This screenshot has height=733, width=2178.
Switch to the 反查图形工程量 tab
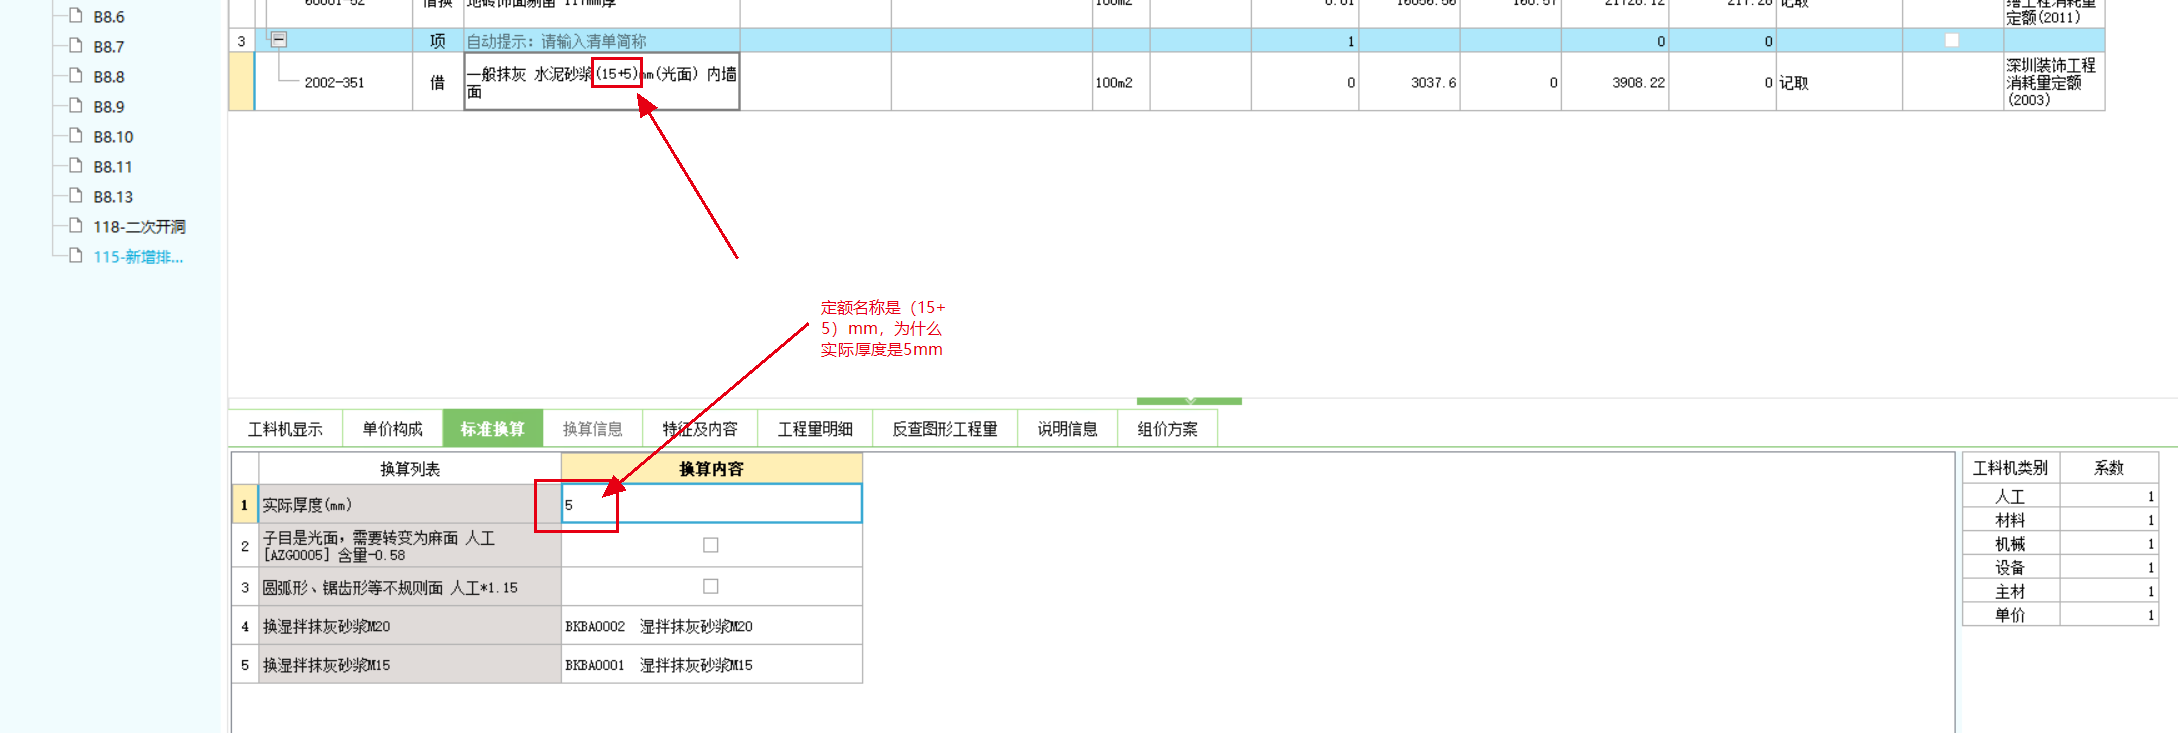pos(945,429)
